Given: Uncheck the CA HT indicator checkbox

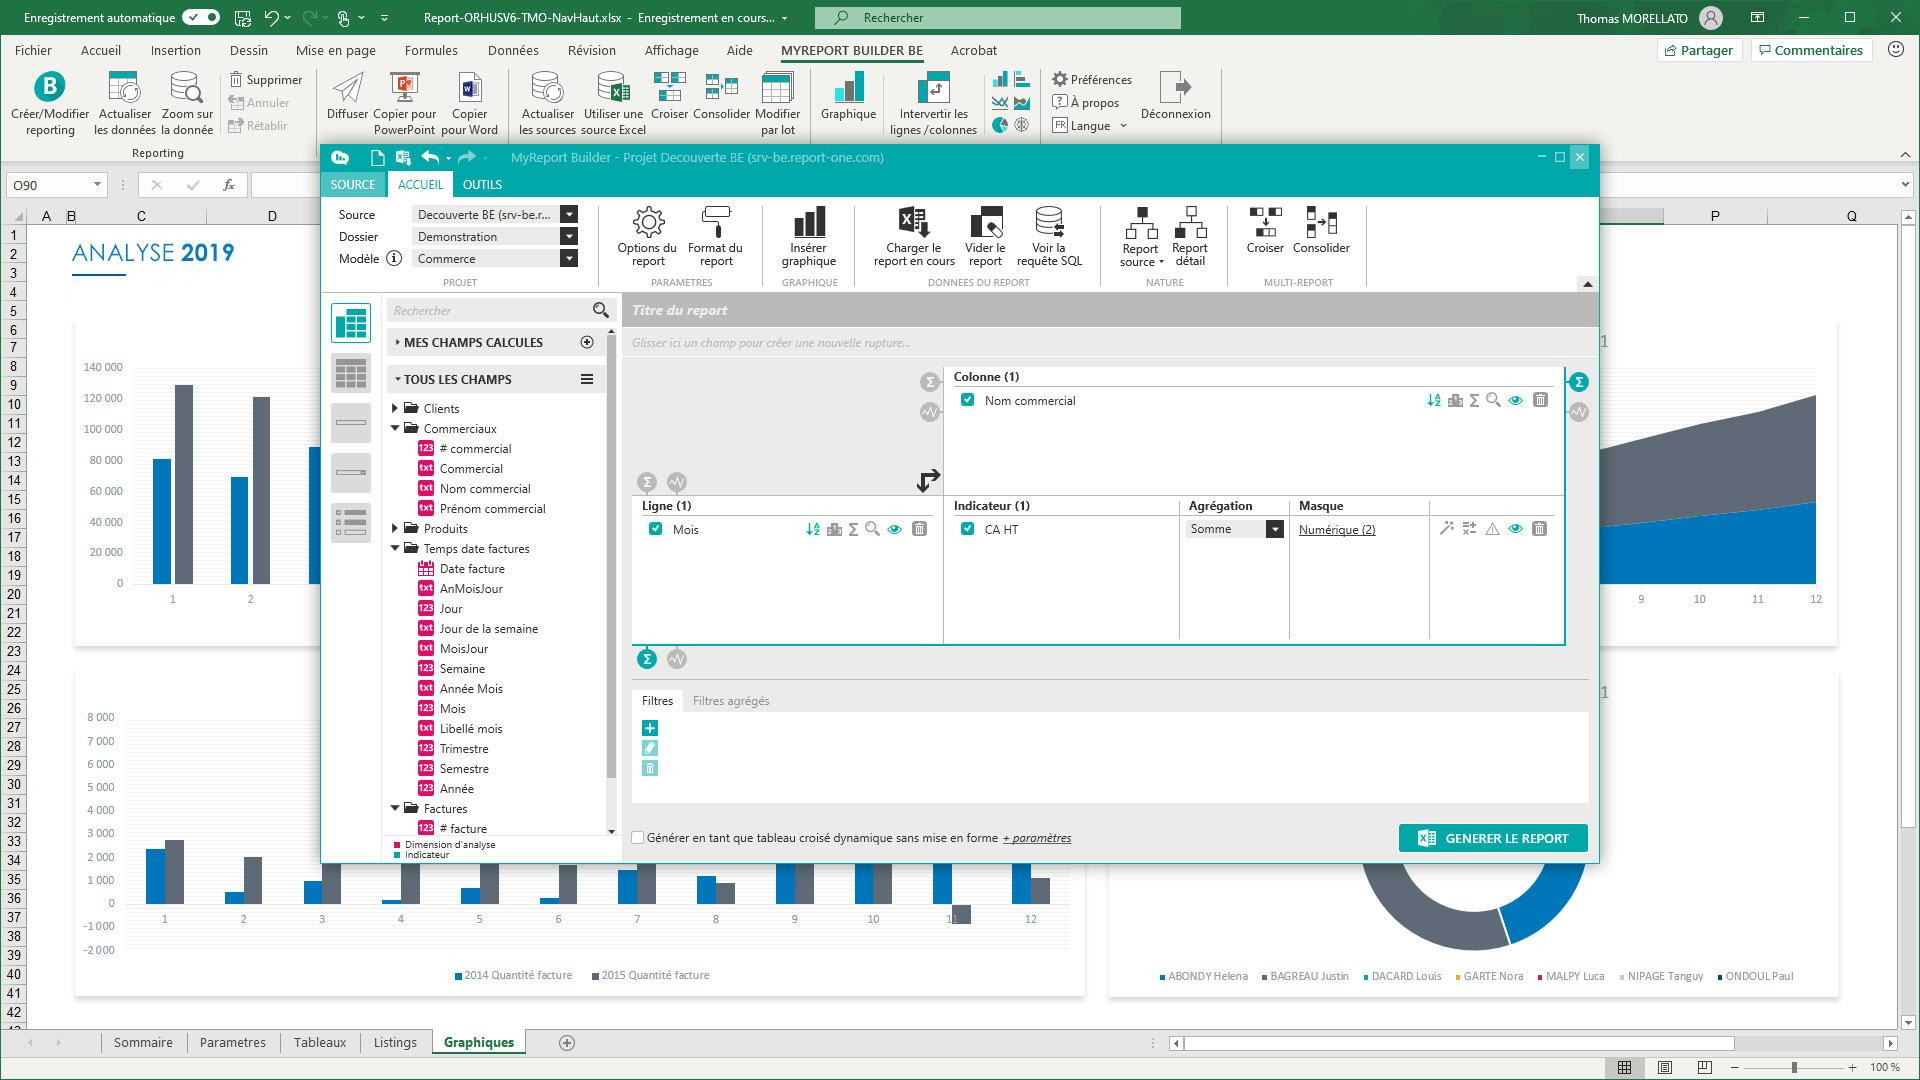Looking at the screenshot, I should pos(968,530).
